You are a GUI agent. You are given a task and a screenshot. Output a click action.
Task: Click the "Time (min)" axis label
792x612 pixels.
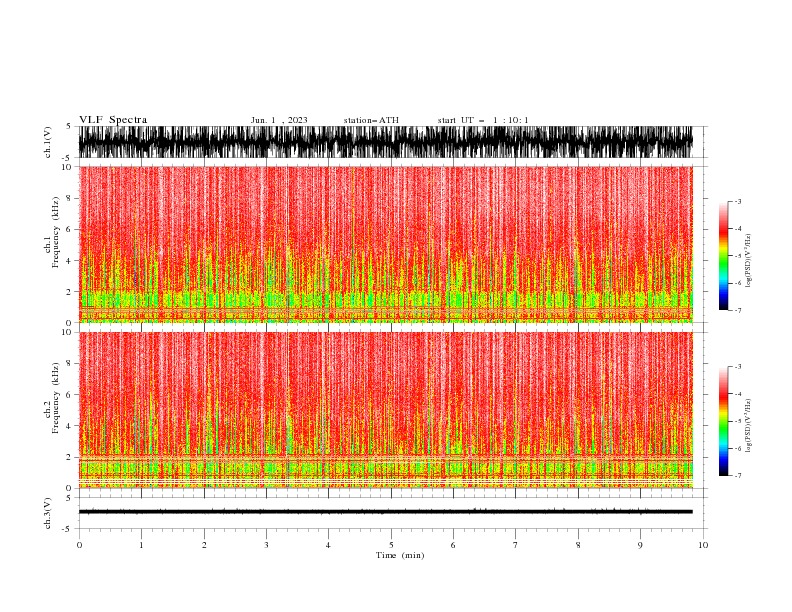coord(400,555)
